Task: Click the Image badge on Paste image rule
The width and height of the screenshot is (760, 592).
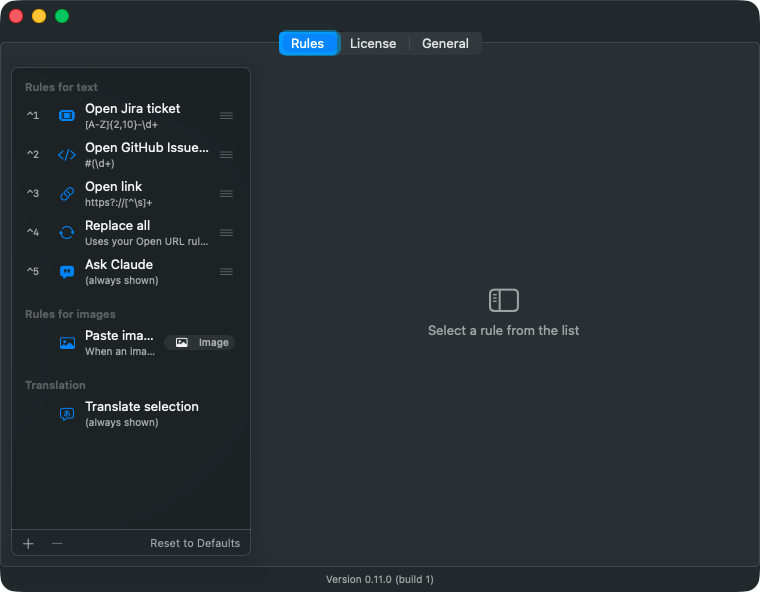Action: [x=200, y=343]
